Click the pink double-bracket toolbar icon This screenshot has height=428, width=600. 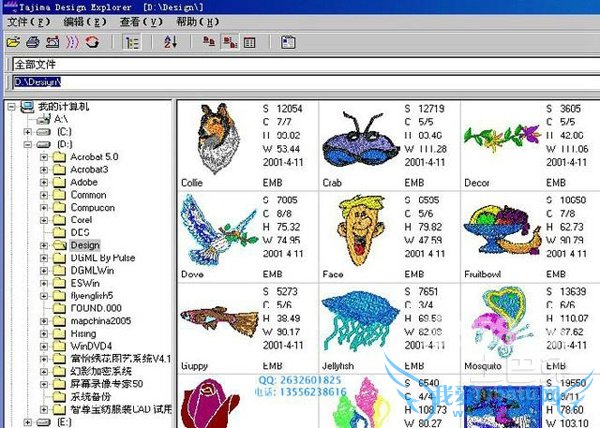pyautogui.click(x=72, y=42)
